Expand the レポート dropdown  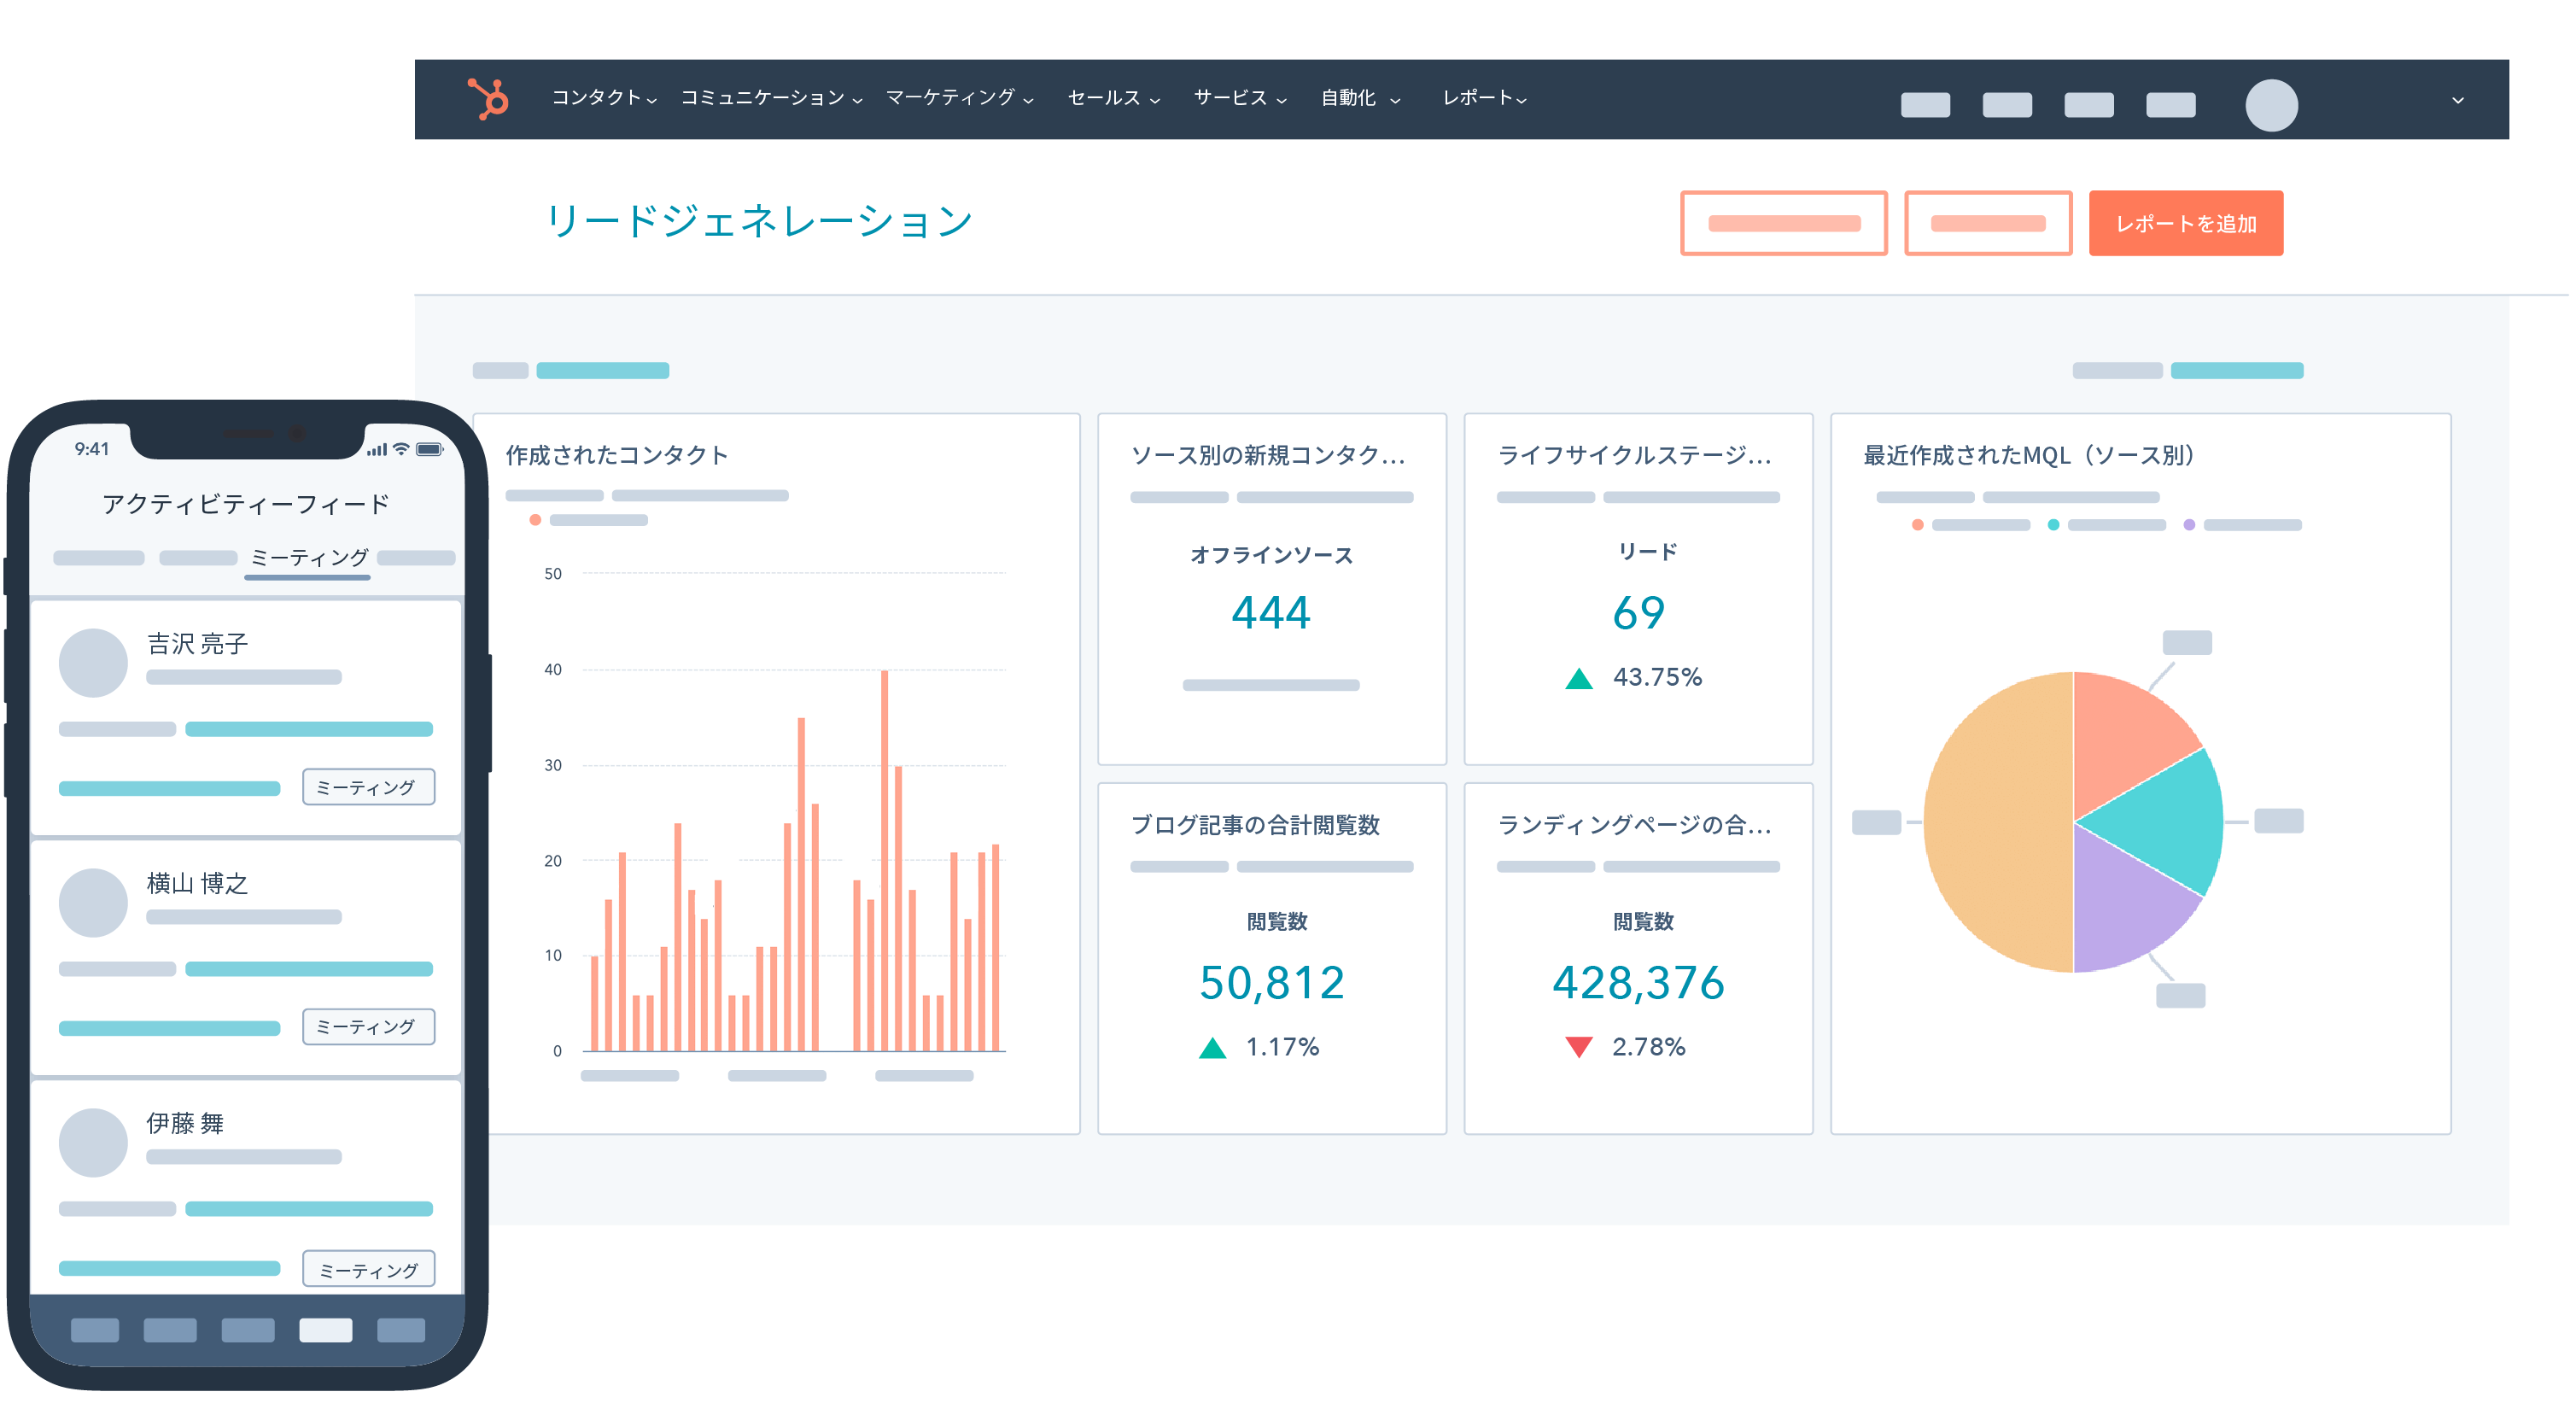pyautogui.click(x=1483, y=98)
